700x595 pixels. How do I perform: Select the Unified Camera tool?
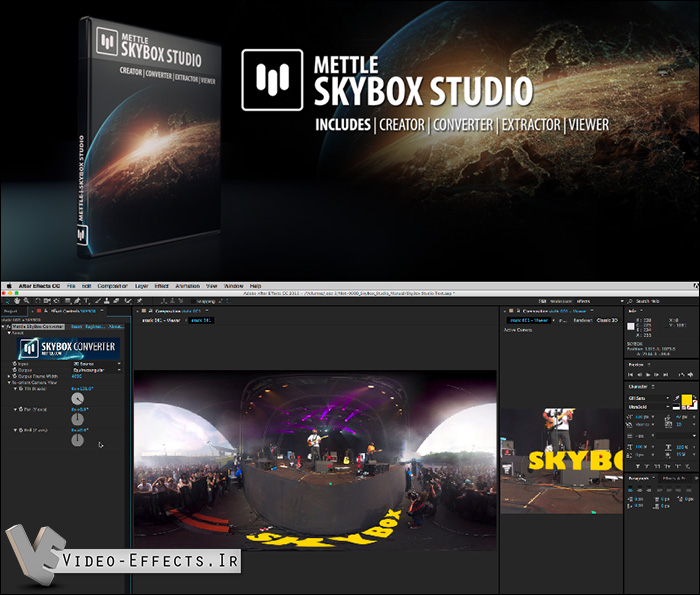(47, 301)
